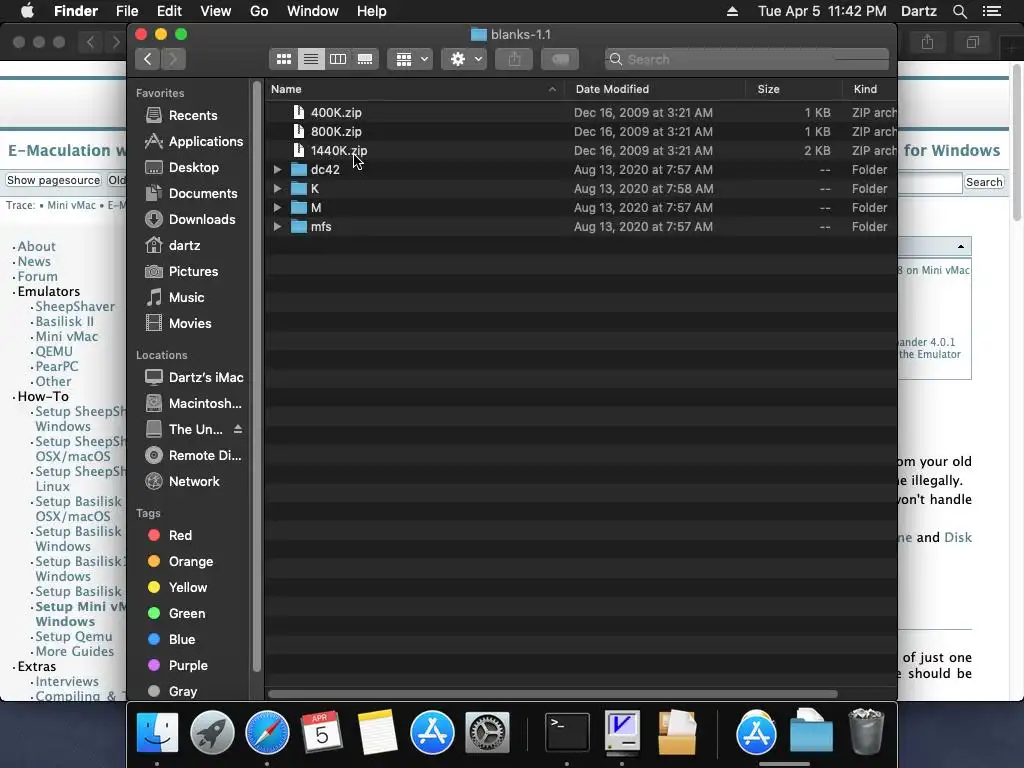
Task: Click the About link in browser window
Action: [37, 246]
